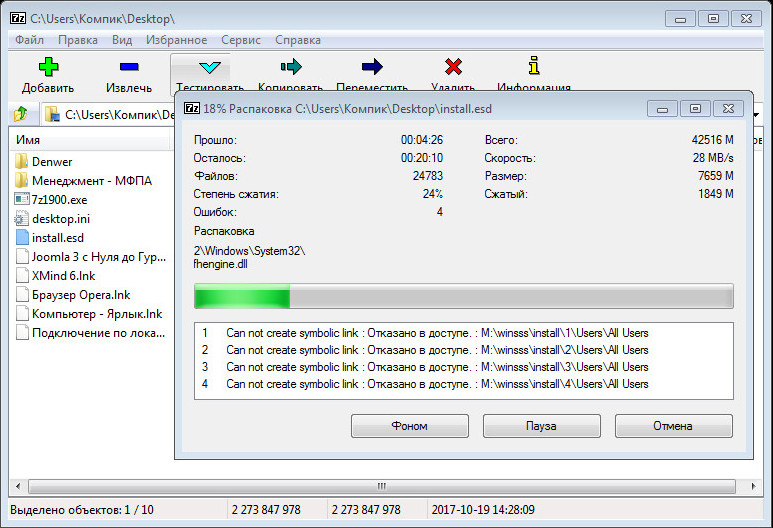This screenshot has width=773, height=528.
Task: Click the Фоном button
Action: (410, 425)
